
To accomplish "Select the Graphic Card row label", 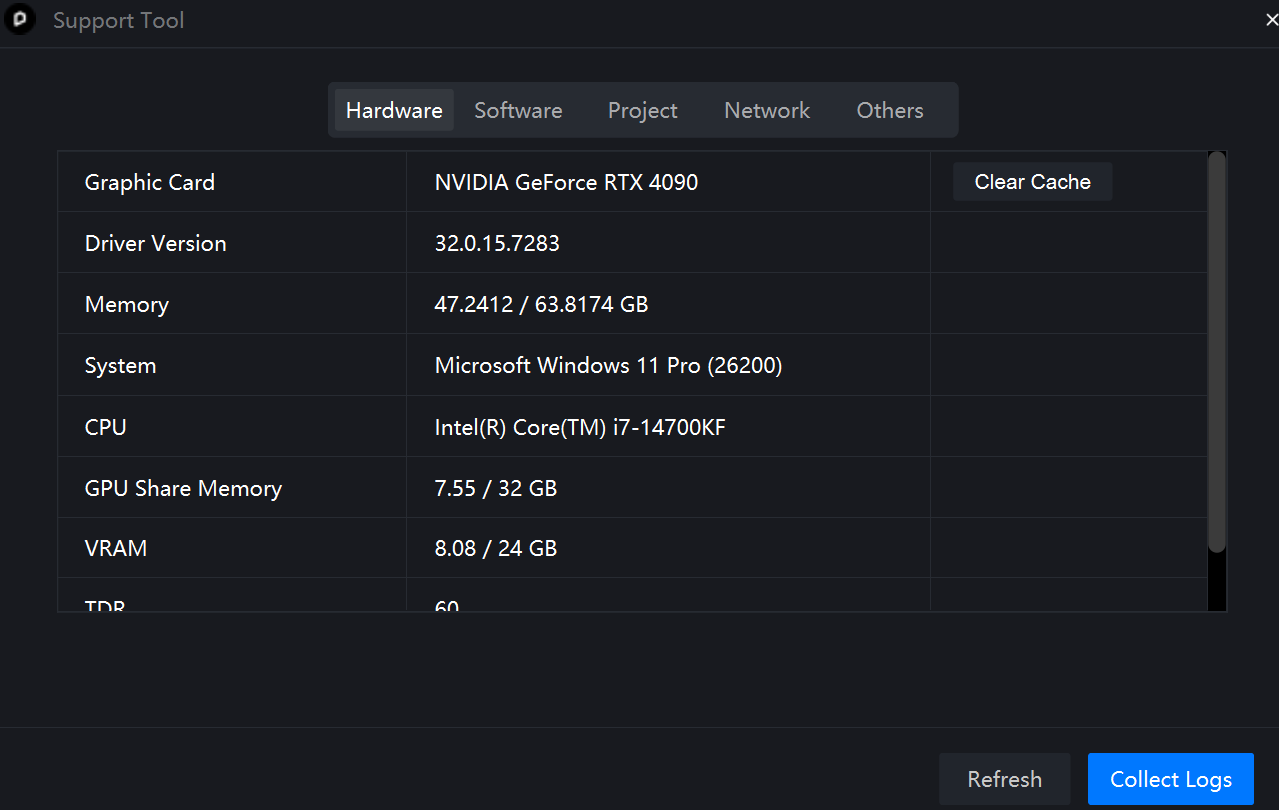I will (150, 182).
